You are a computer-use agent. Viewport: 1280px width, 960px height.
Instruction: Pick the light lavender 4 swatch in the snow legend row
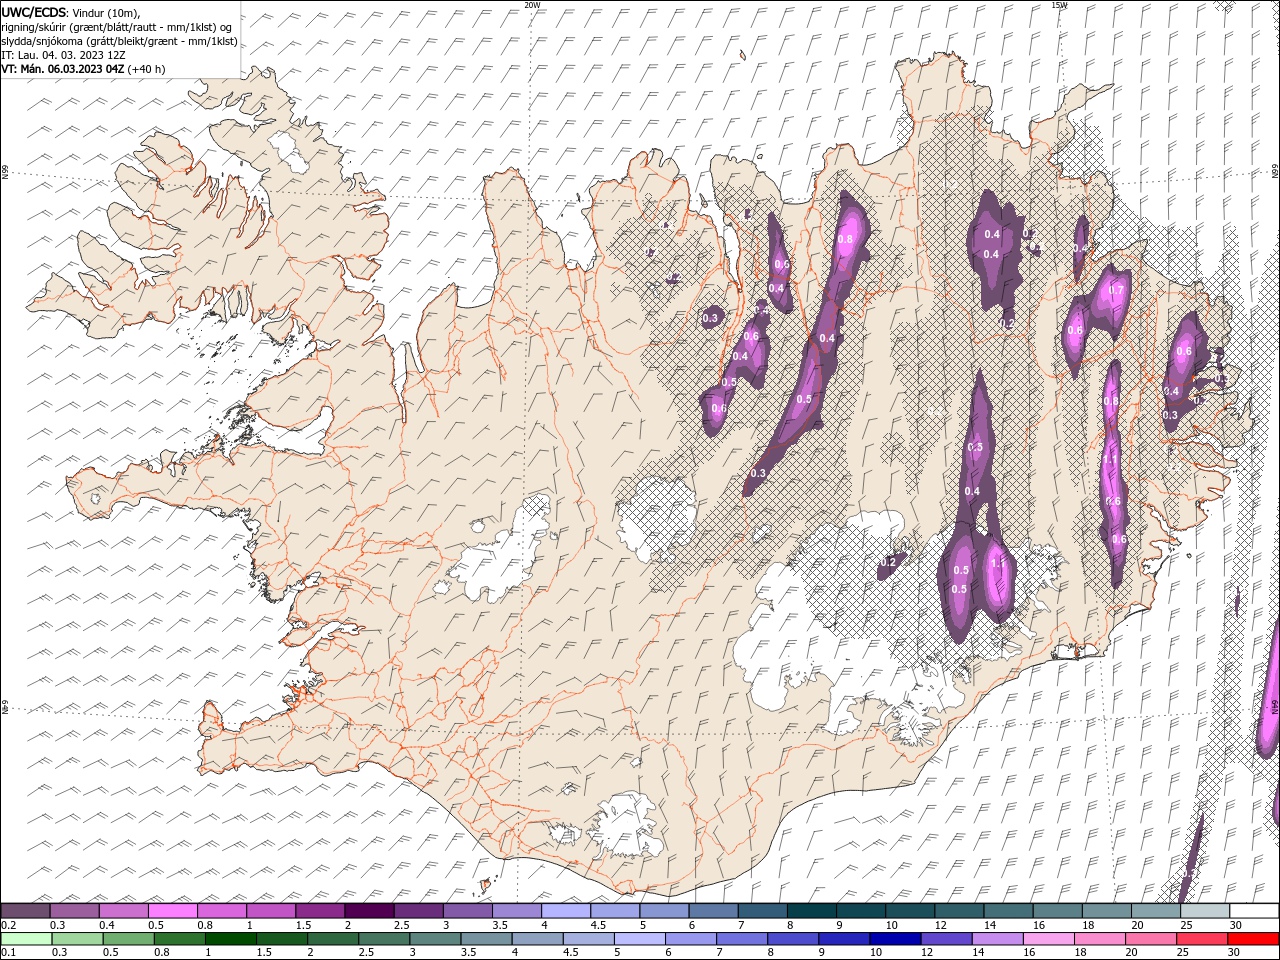click(565, 911)
